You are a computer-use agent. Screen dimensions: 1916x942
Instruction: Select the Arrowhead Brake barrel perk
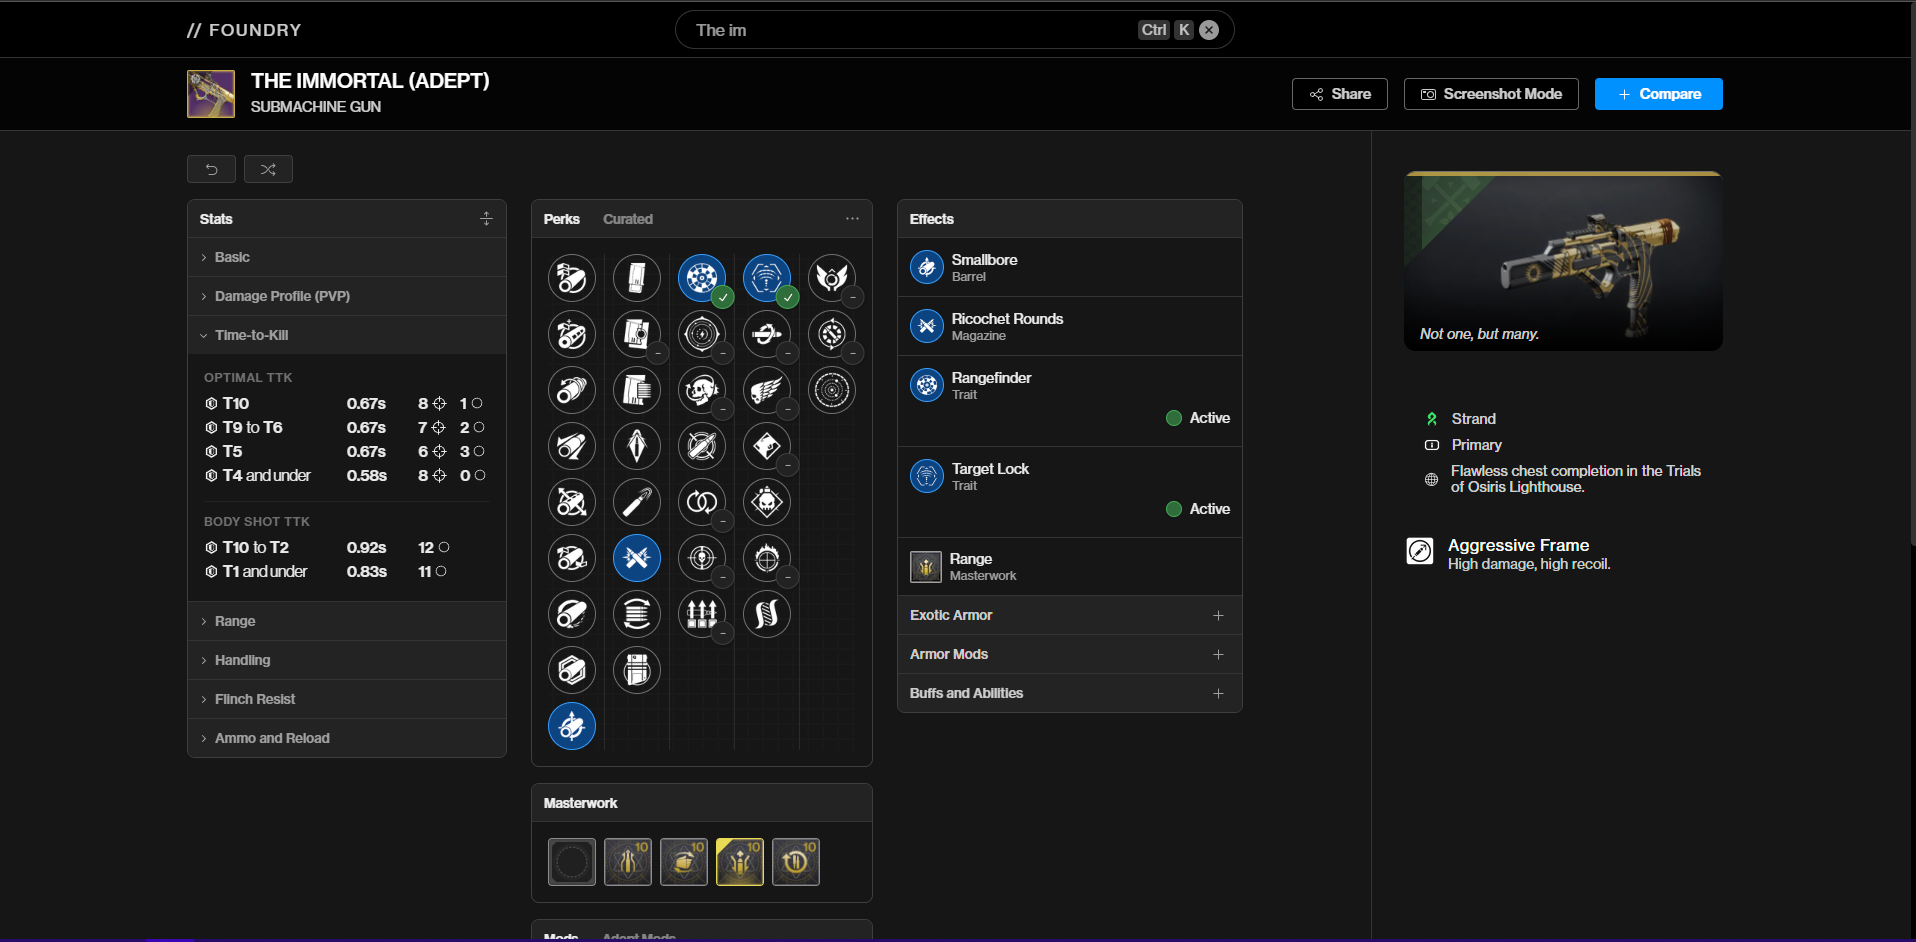(572, 278)
